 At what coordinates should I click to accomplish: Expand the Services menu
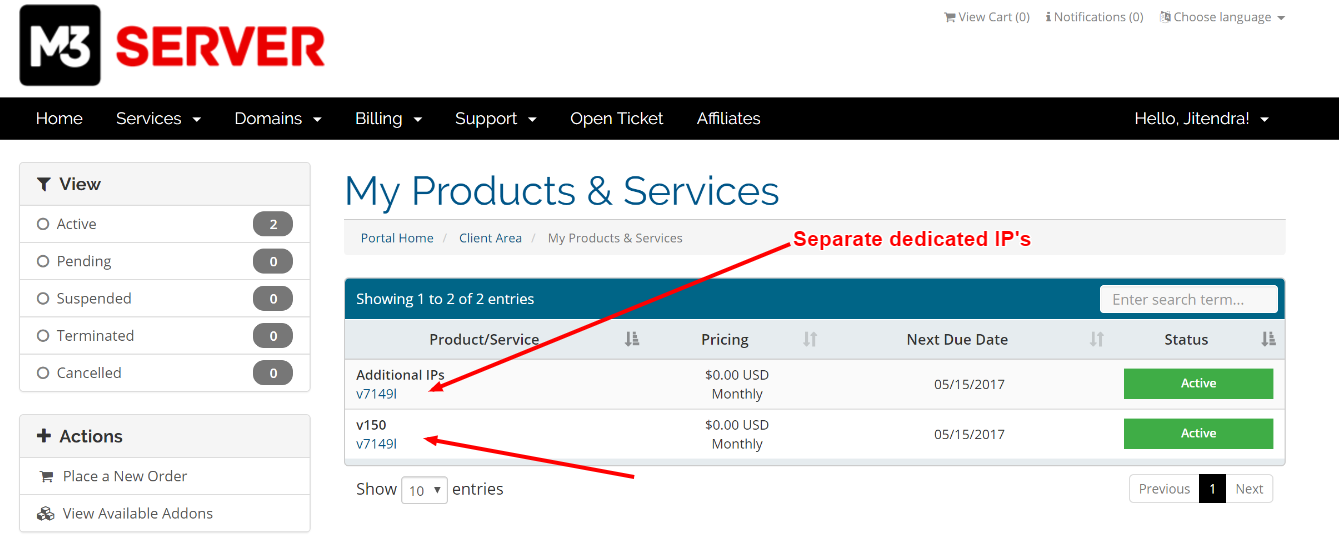(x=158, y=118)
